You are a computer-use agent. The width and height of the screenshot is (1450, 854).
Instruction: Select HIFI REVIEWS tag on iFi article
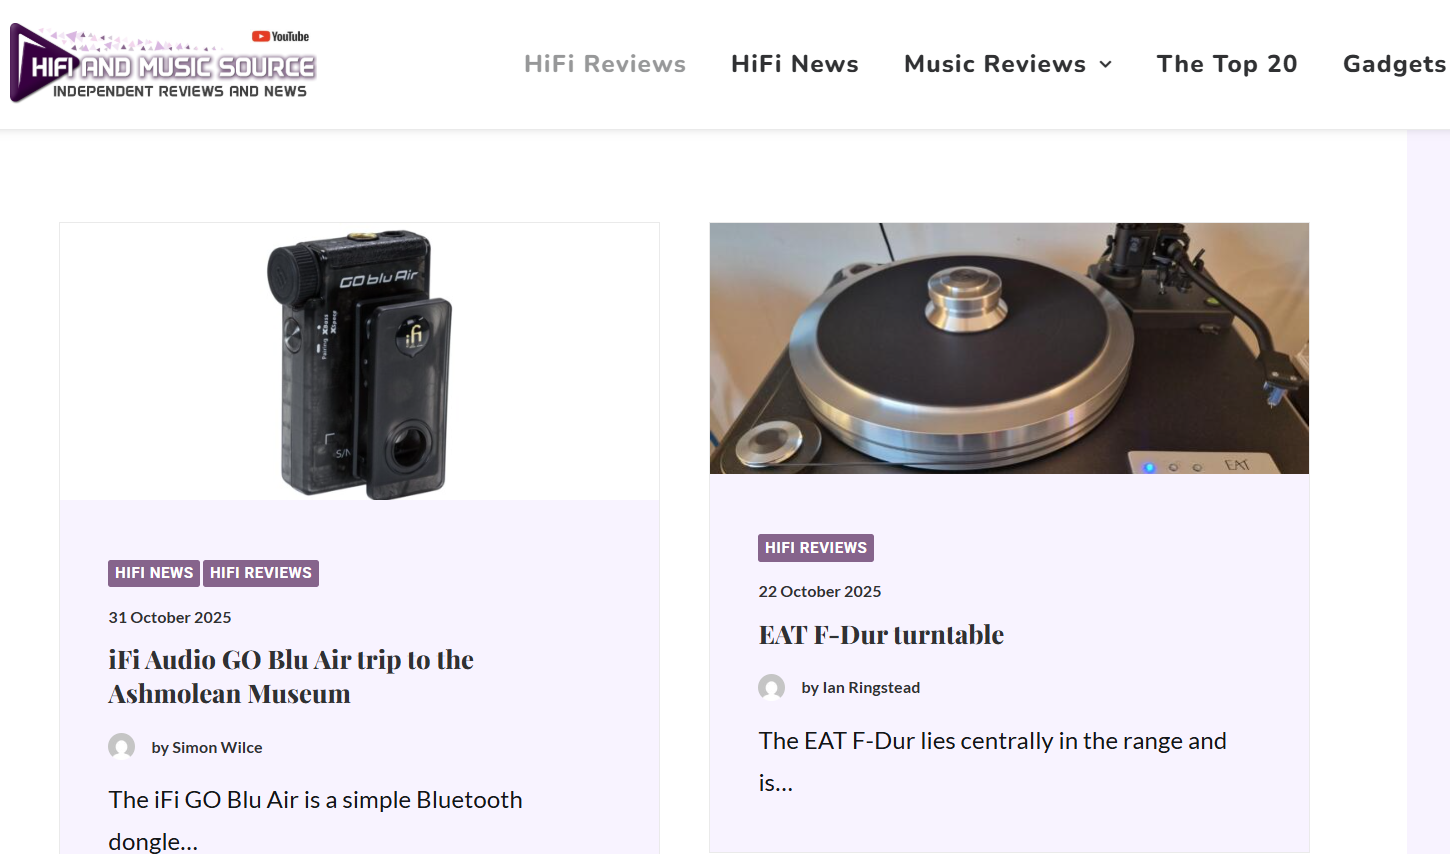click(x=261, y=573)
